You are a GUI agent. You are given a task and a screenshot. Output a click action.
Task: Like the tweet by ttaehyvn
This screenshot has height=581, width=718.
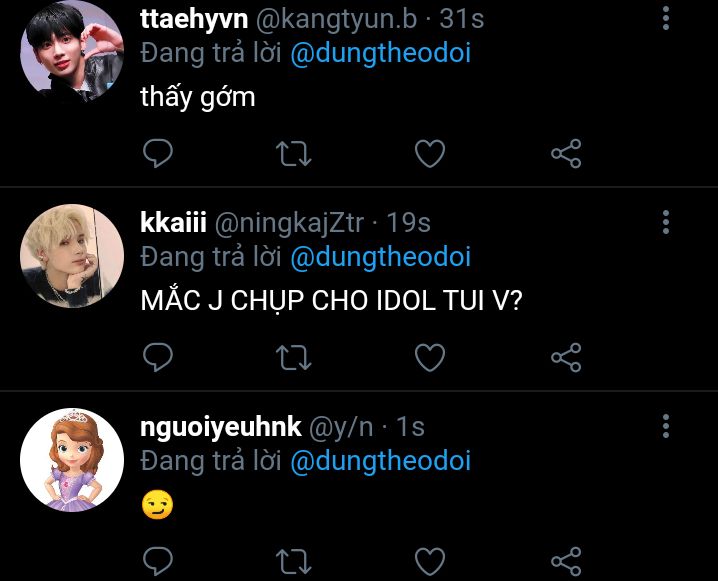coord(430,153)
